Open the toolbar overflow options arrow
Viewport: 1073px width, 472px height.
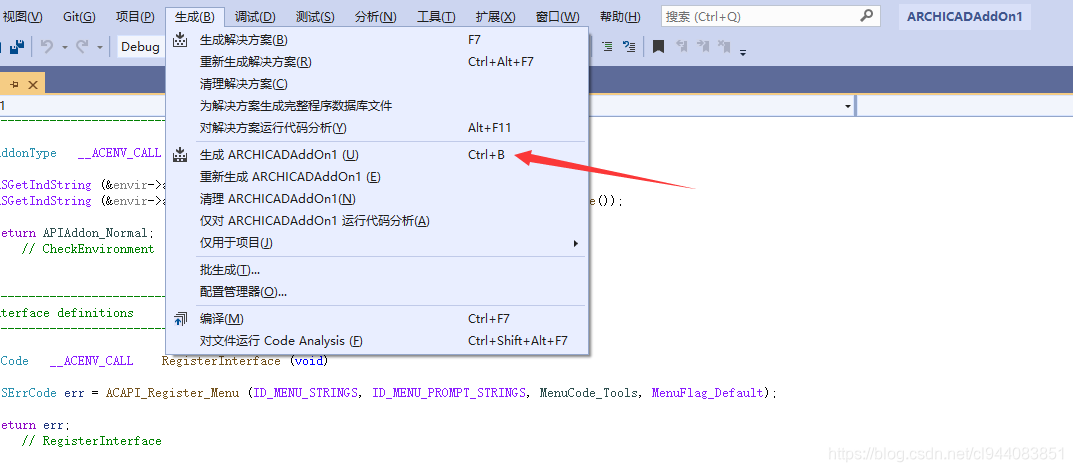[743, 51]
